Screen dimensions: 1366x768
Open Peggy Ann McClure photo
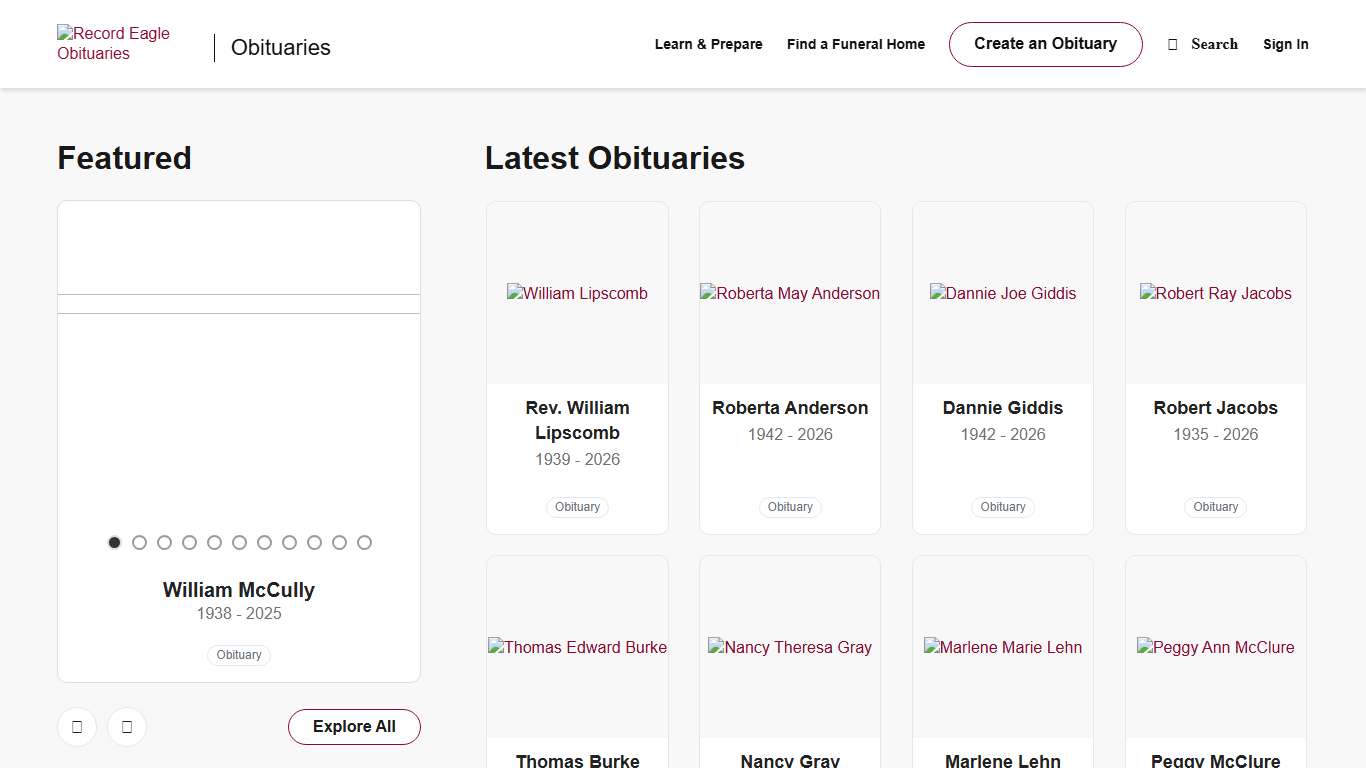[1215, 647]
